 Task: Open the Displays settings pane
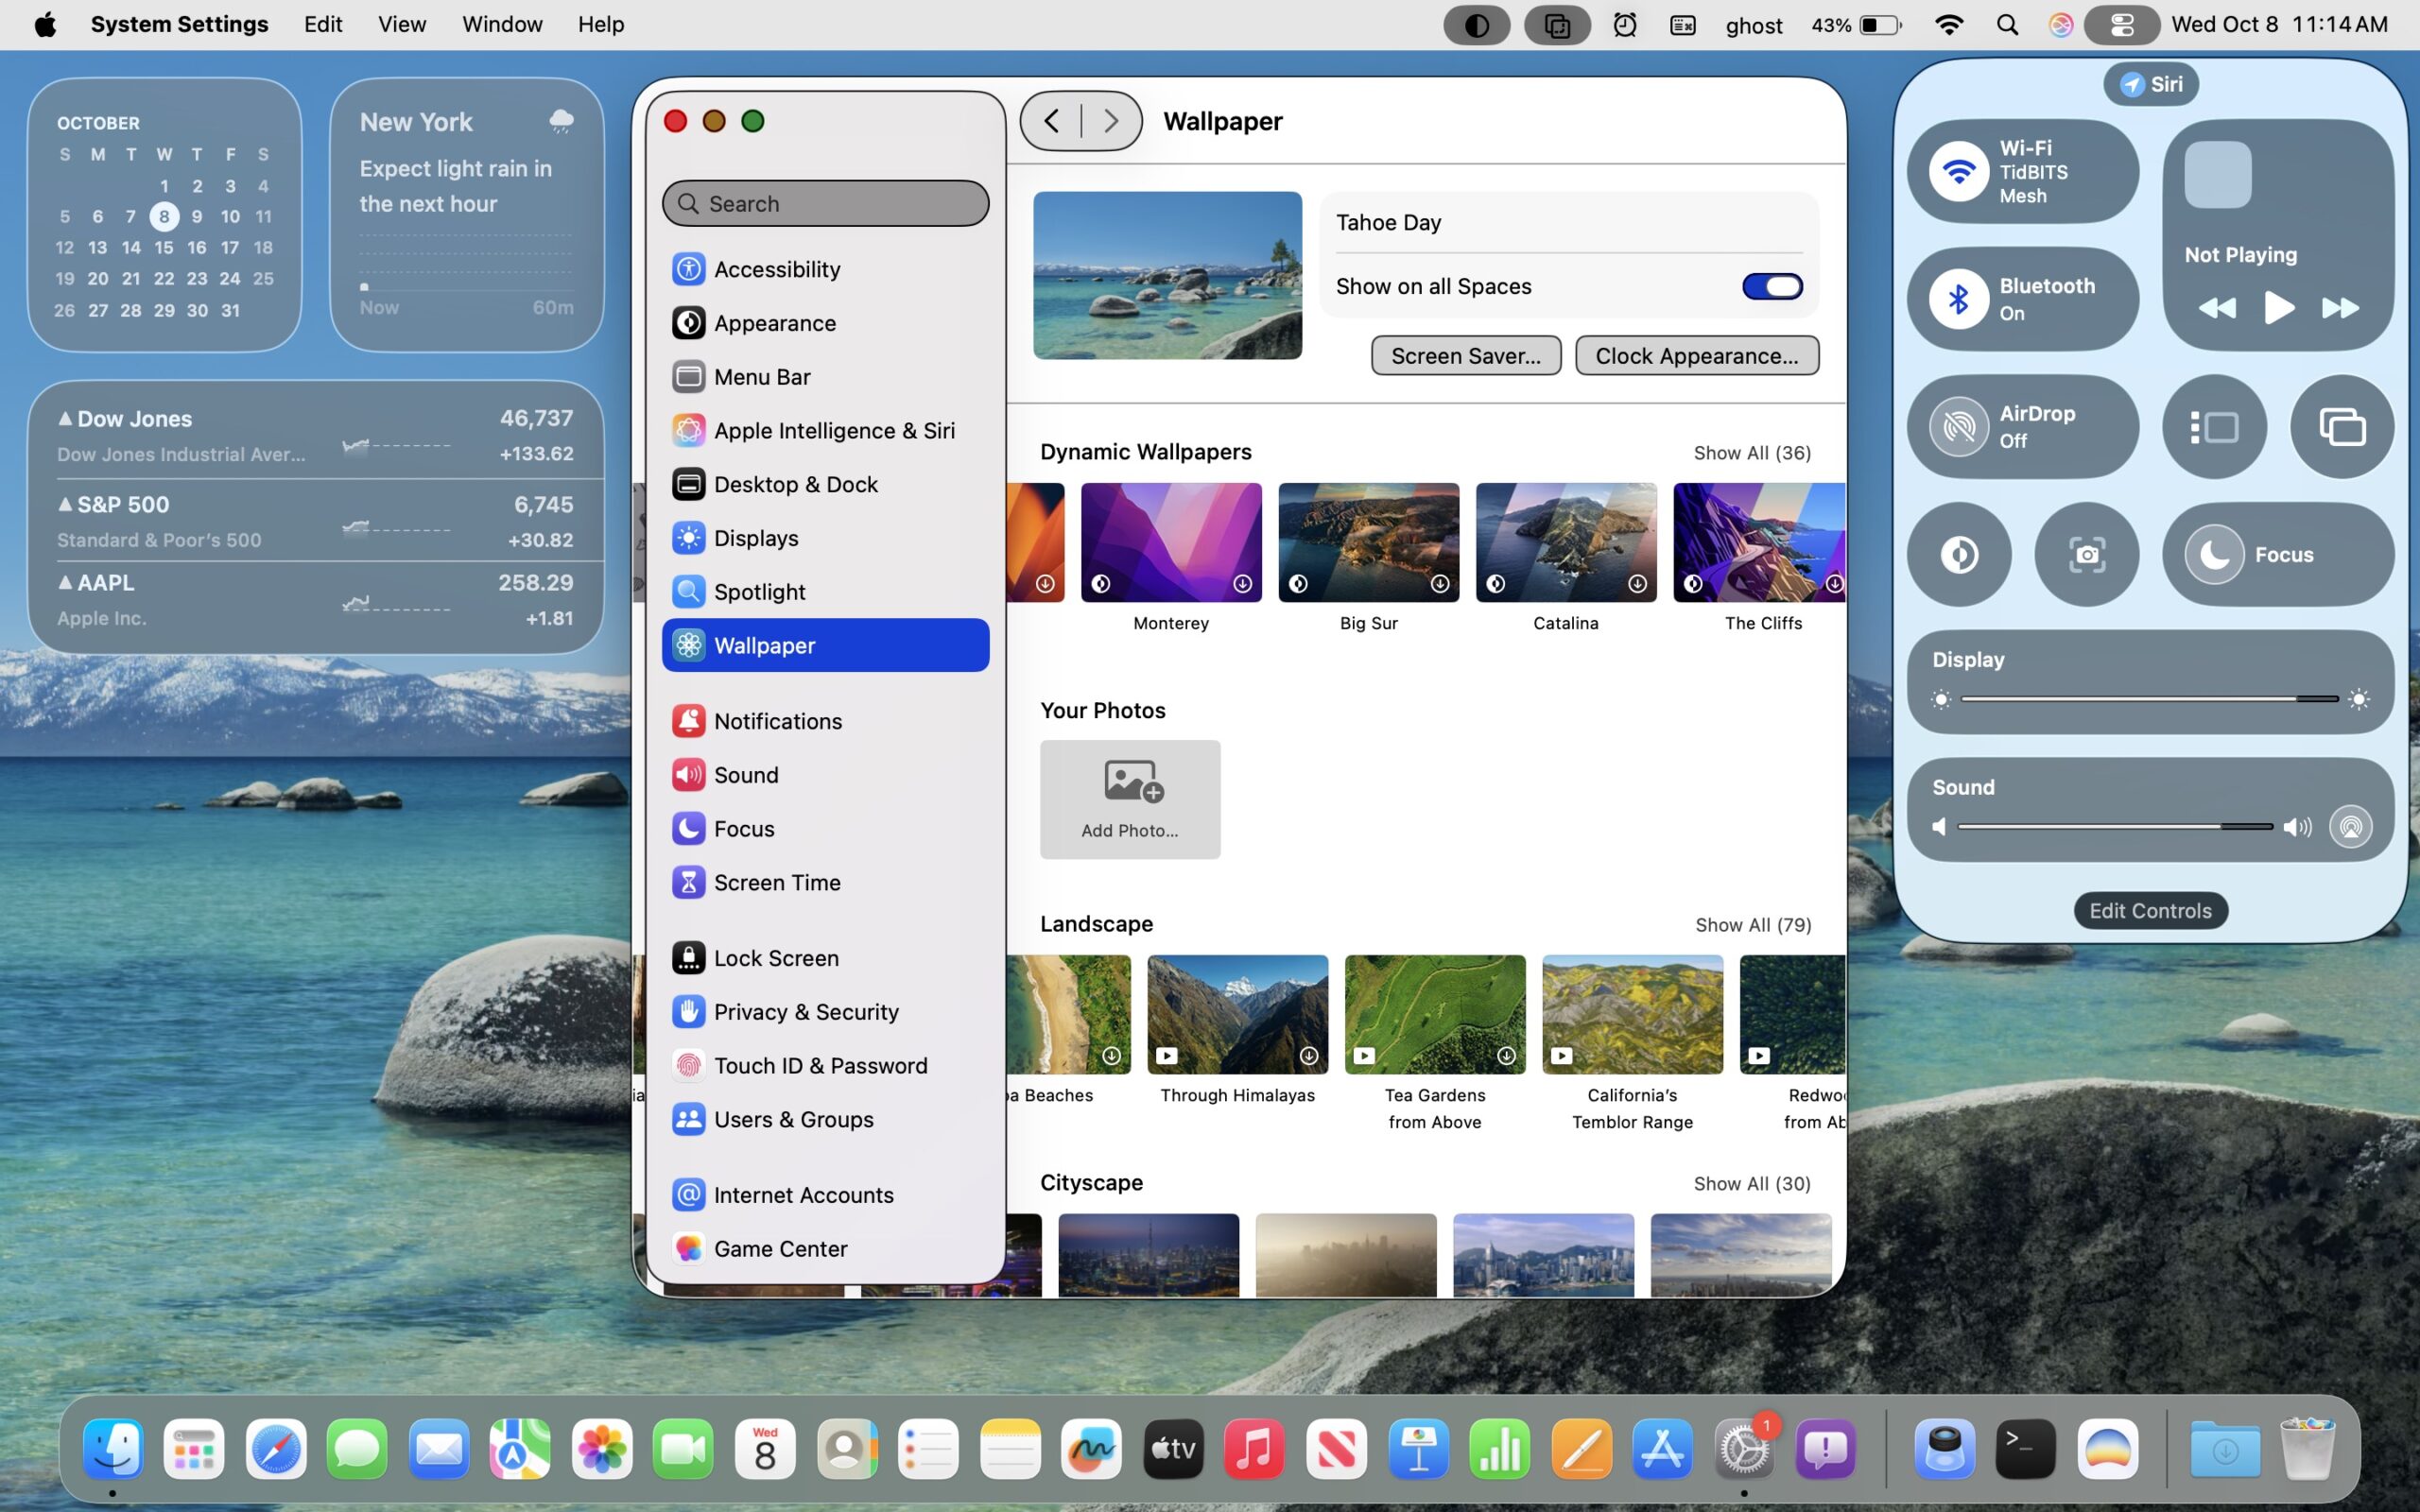[755, 538]
